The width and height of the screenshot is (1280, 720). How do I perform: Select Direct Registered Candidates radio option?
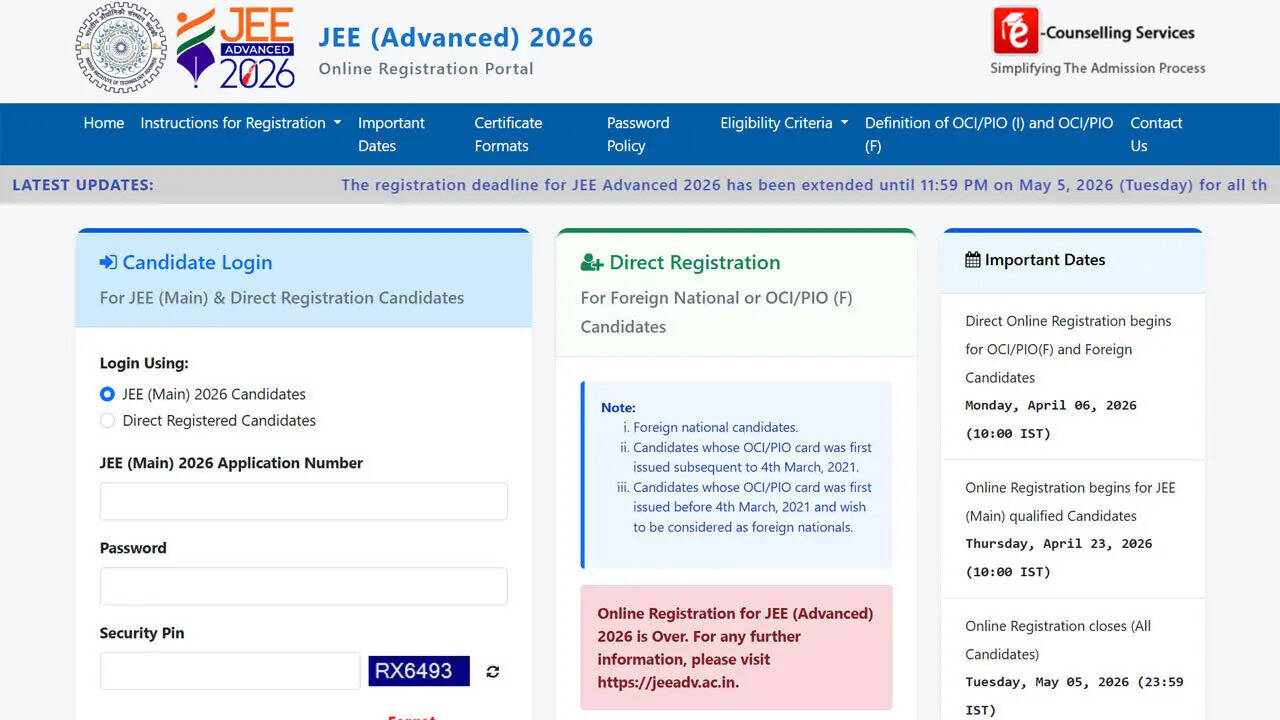coord(107,421)
